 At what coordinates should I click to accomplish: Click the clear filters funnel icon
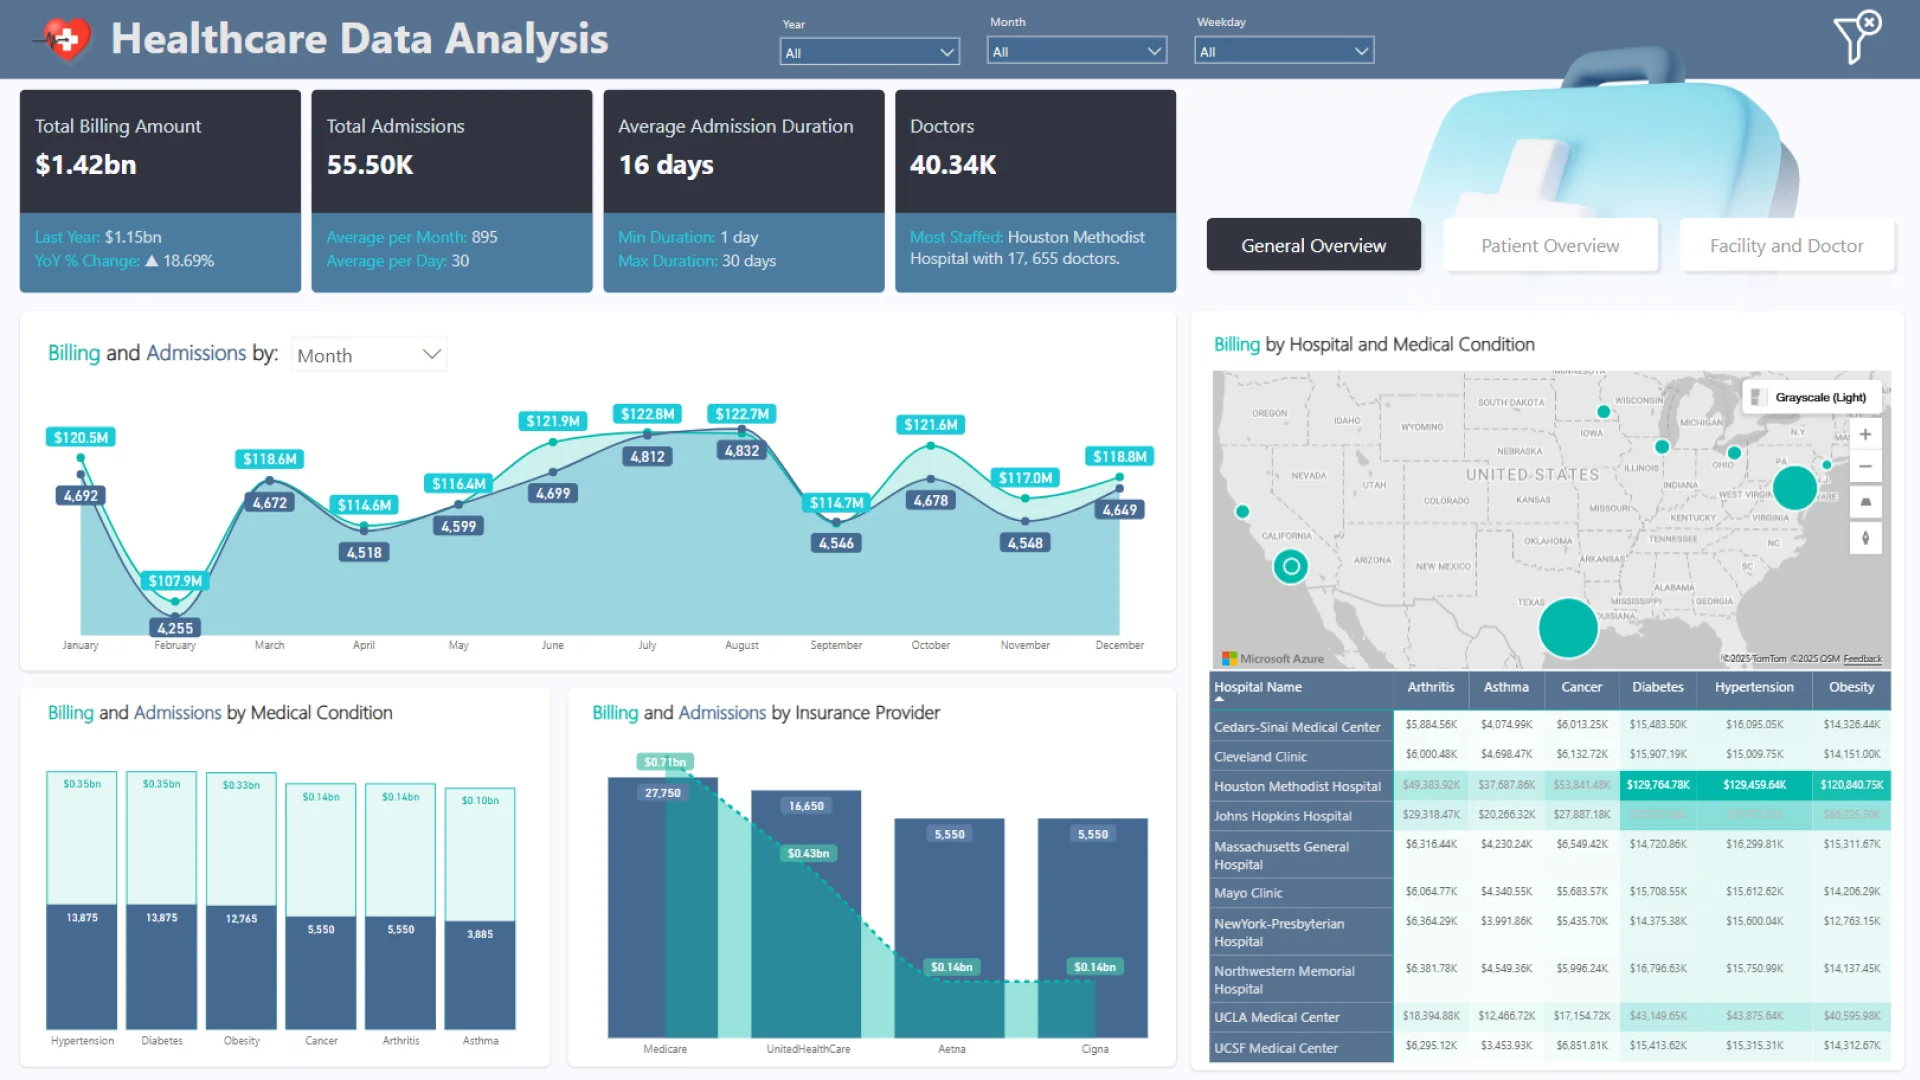point(1856,37)
